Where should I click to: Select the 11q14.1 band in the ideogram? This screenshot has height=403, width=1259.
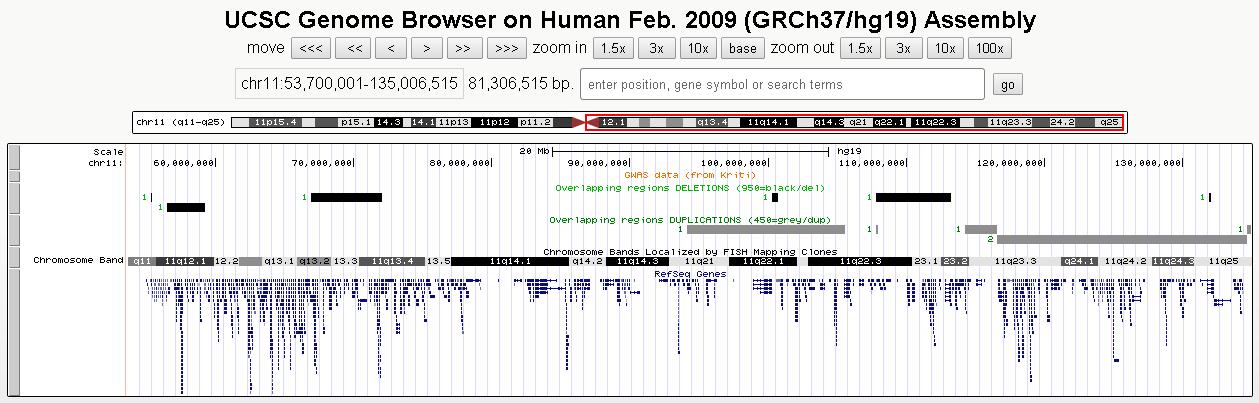coord(768,122)
